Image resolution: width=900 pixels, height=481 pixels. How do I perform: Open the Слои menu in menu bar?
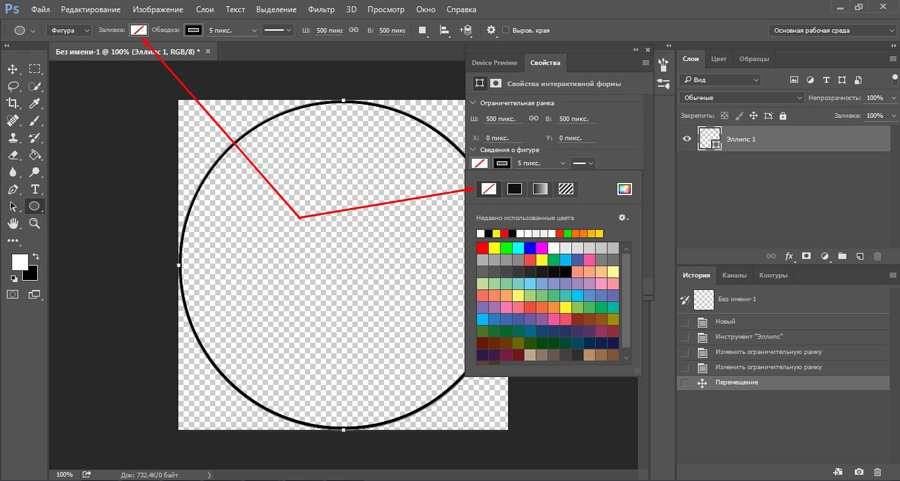[204, 9]
